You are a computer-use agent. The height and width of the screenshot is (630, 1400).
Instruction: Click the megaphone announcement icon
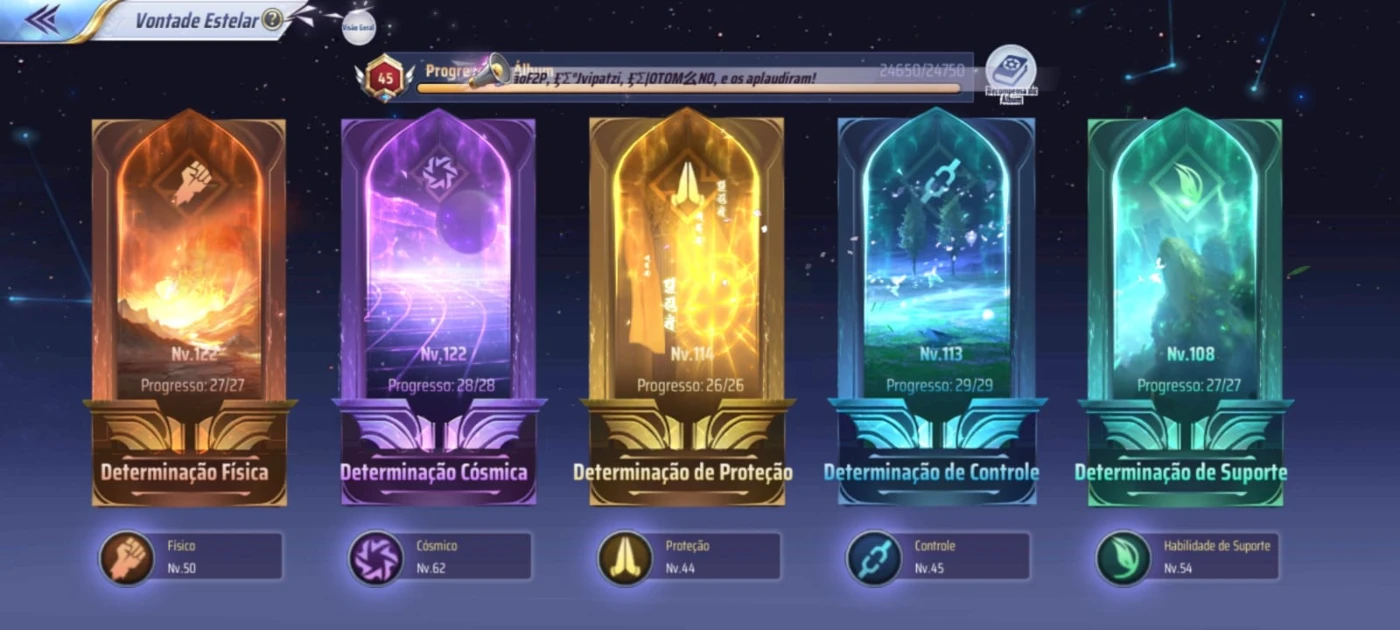490,71
